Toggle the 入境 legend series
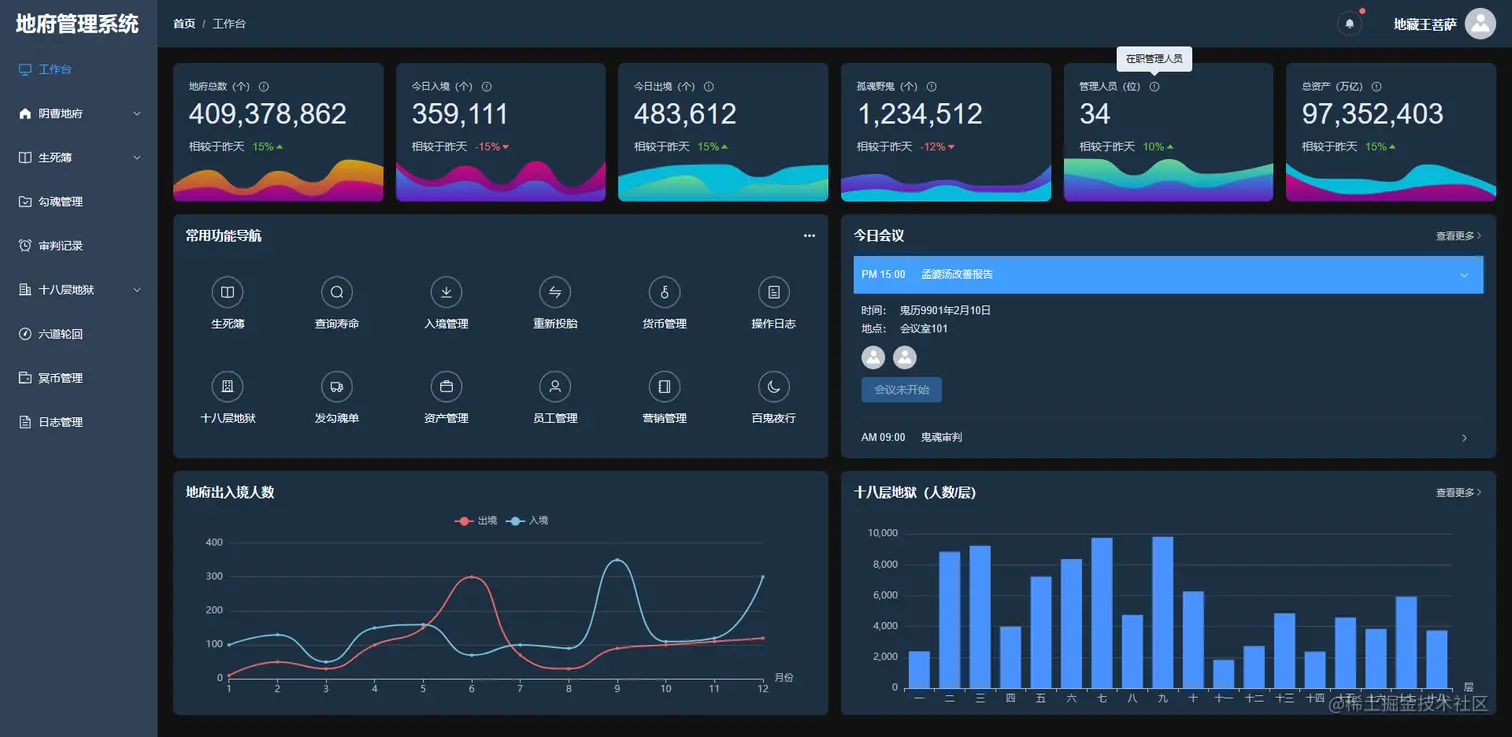Screen dimensions: 1512x737 coord(527,521)
